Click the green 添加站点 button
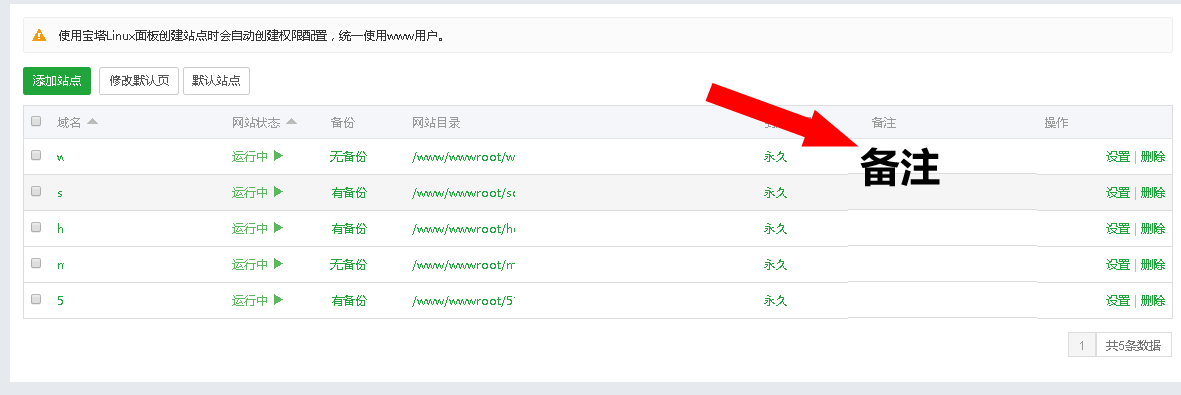Viewport: 1181px width, 395px height. [57, 81]
